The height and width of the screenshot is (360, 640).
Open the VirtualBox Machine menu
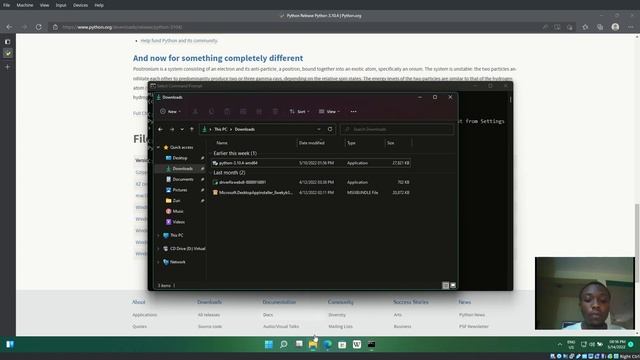coord(25,5)
